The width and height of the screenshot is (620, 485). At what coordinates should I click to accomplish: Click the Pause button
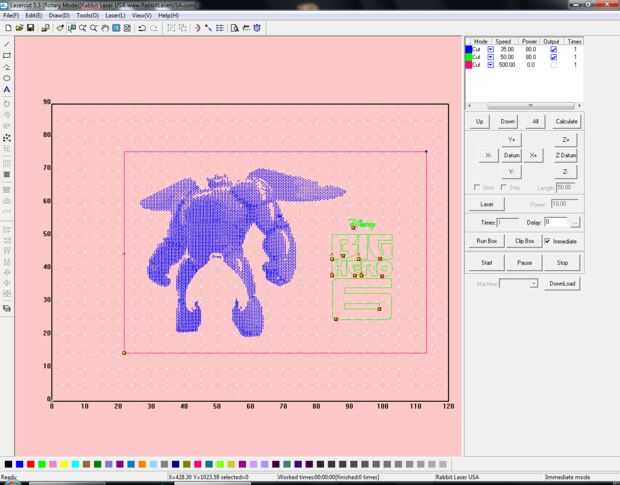[524, 263]
